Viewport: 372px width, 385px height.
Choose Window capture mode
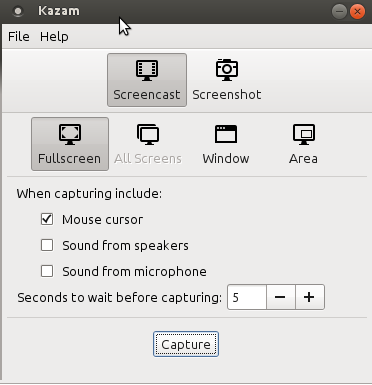pyautogui.click(x=226, y=144)
